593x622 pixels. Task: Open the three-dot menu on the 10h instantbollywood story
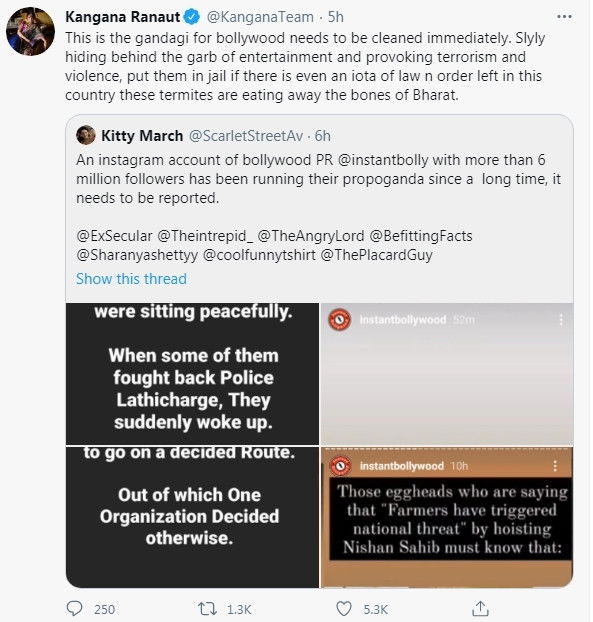click(555, 466)
